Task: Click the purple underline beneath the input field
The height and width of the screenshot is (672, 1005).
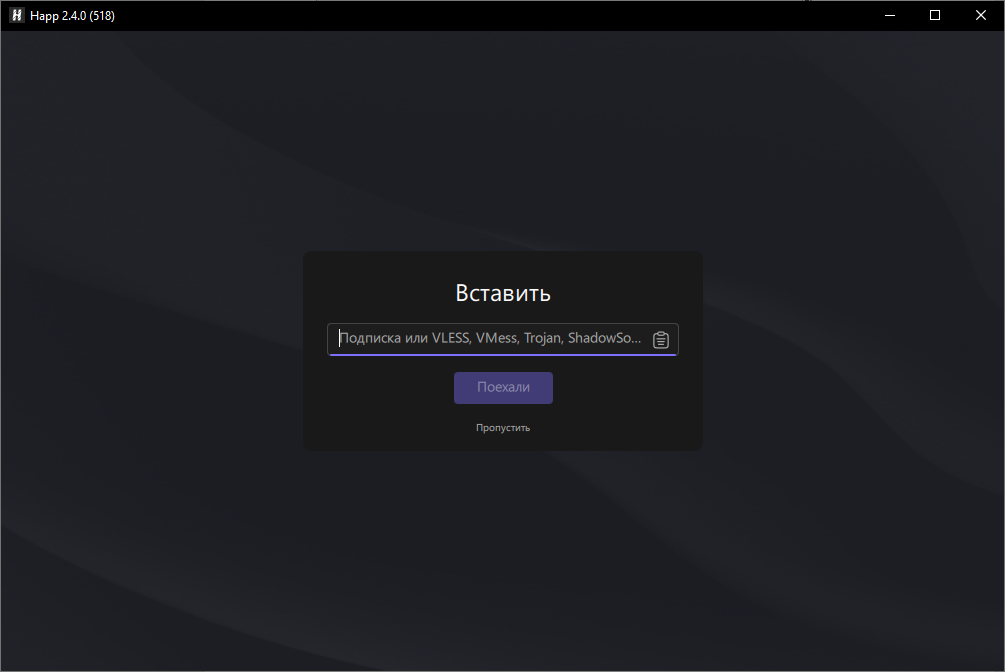Action: (503, 354)
